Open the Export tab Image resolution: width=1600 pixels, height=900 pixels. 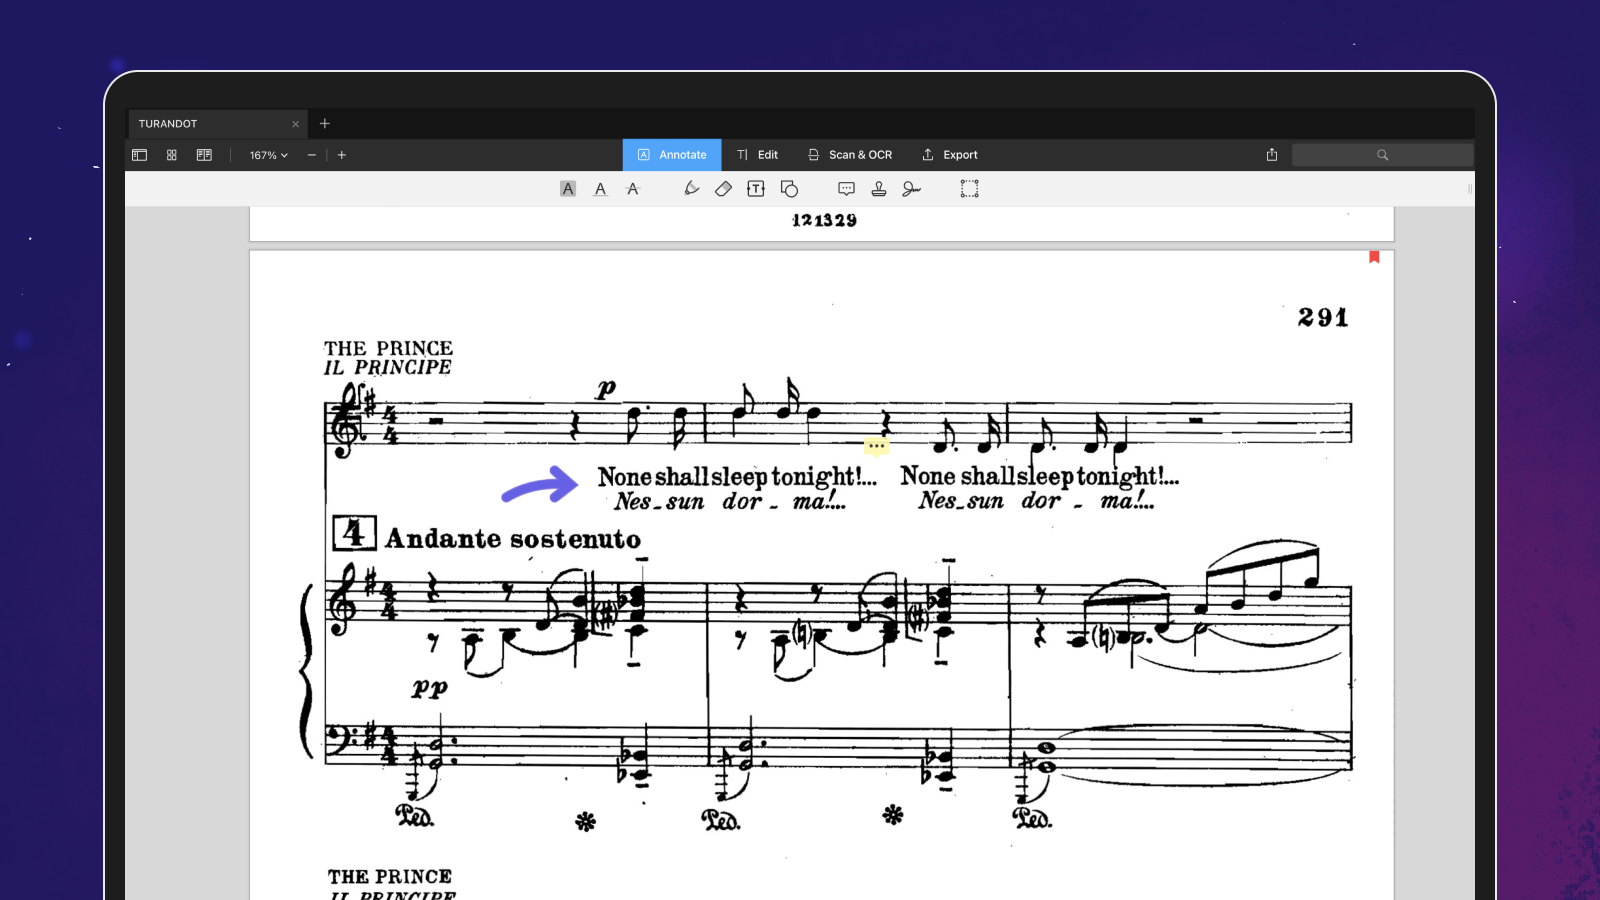click(950, 155)
